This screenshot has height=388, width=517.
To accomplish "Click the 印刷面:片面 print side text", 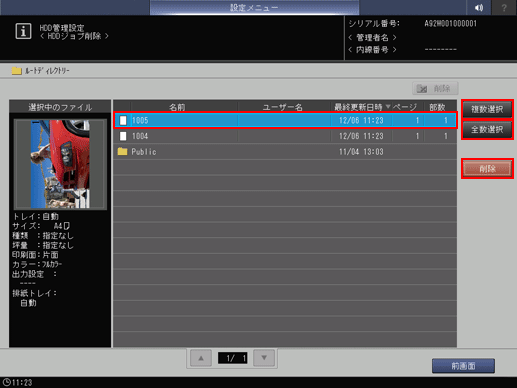I will tap(35, 255).
